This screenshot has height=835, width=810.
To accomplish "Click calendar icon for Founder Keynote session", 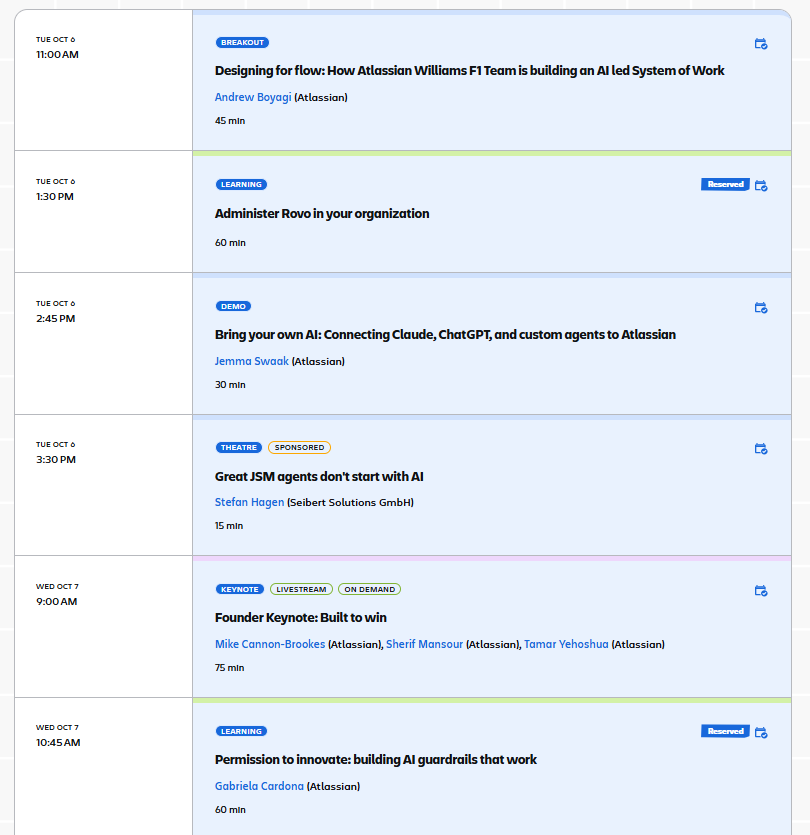I will (x=761, y=590).
